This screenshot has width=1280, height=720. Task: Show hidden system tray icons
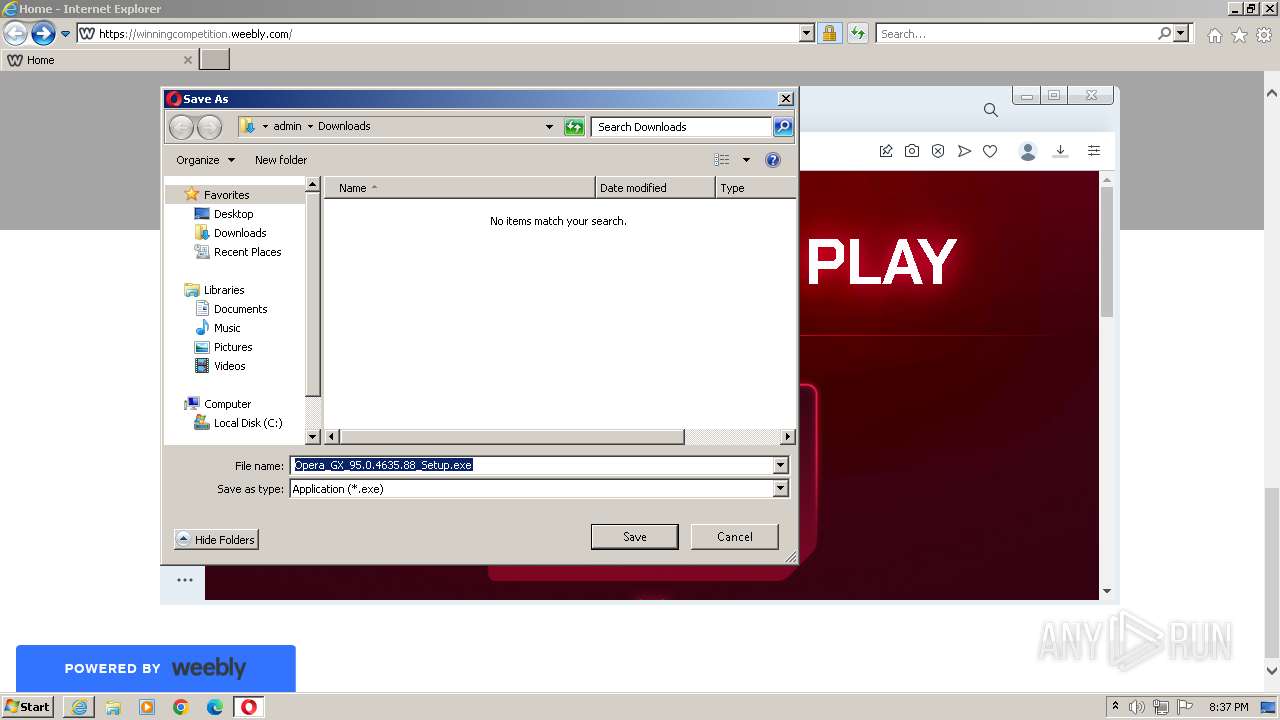(1115, 707)
